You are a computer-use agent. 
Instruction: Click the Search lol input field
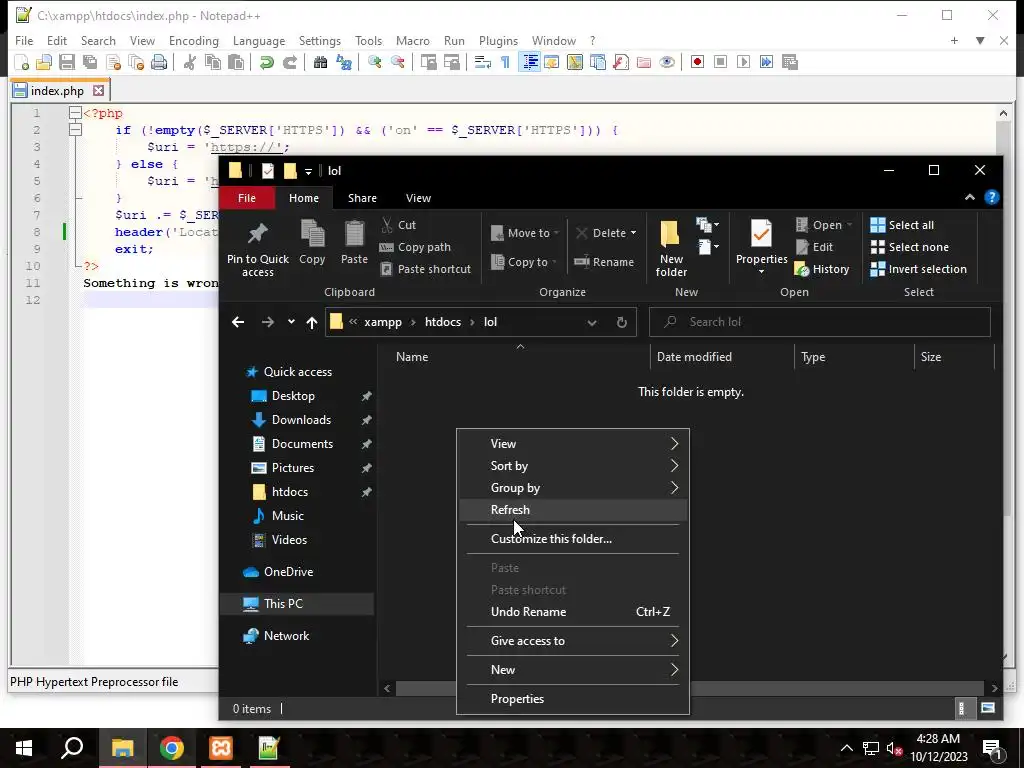point(820,322)
